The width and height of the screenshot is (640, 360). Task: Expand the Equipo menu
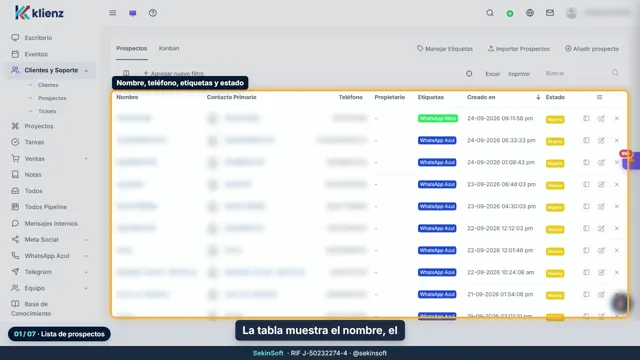point(86,288)
